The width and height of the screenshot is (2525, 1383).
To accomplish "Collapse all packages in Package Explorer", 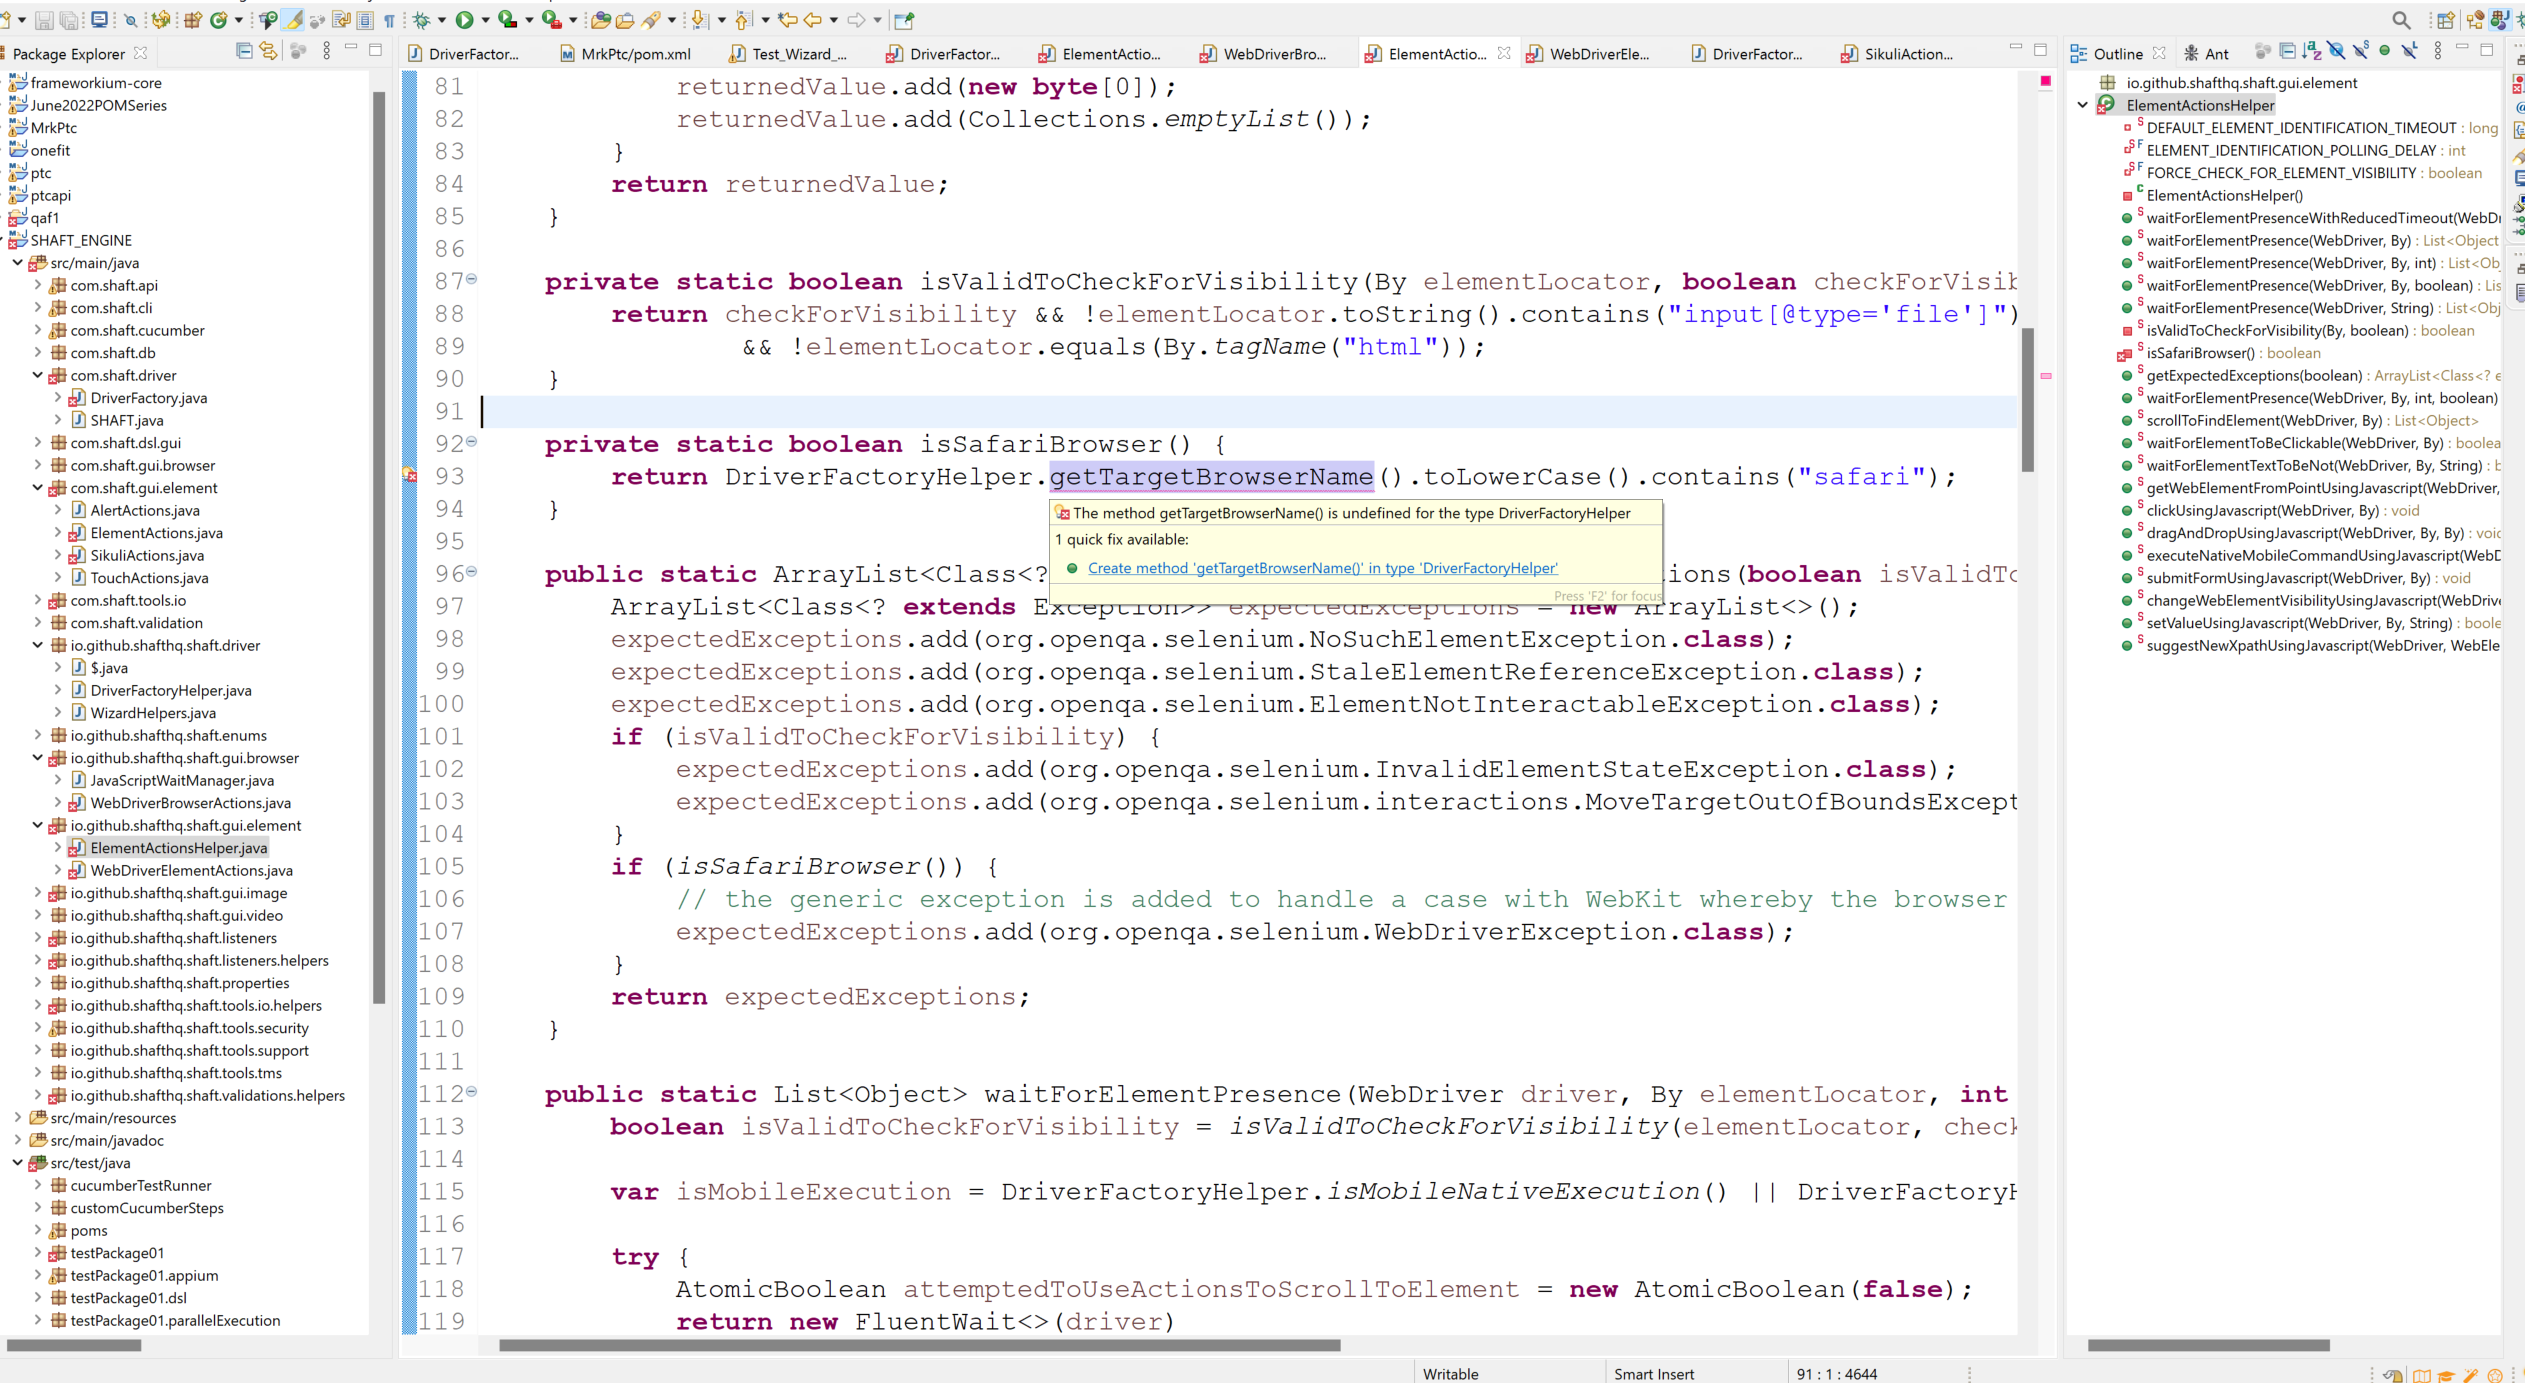I will coord(243,52).
